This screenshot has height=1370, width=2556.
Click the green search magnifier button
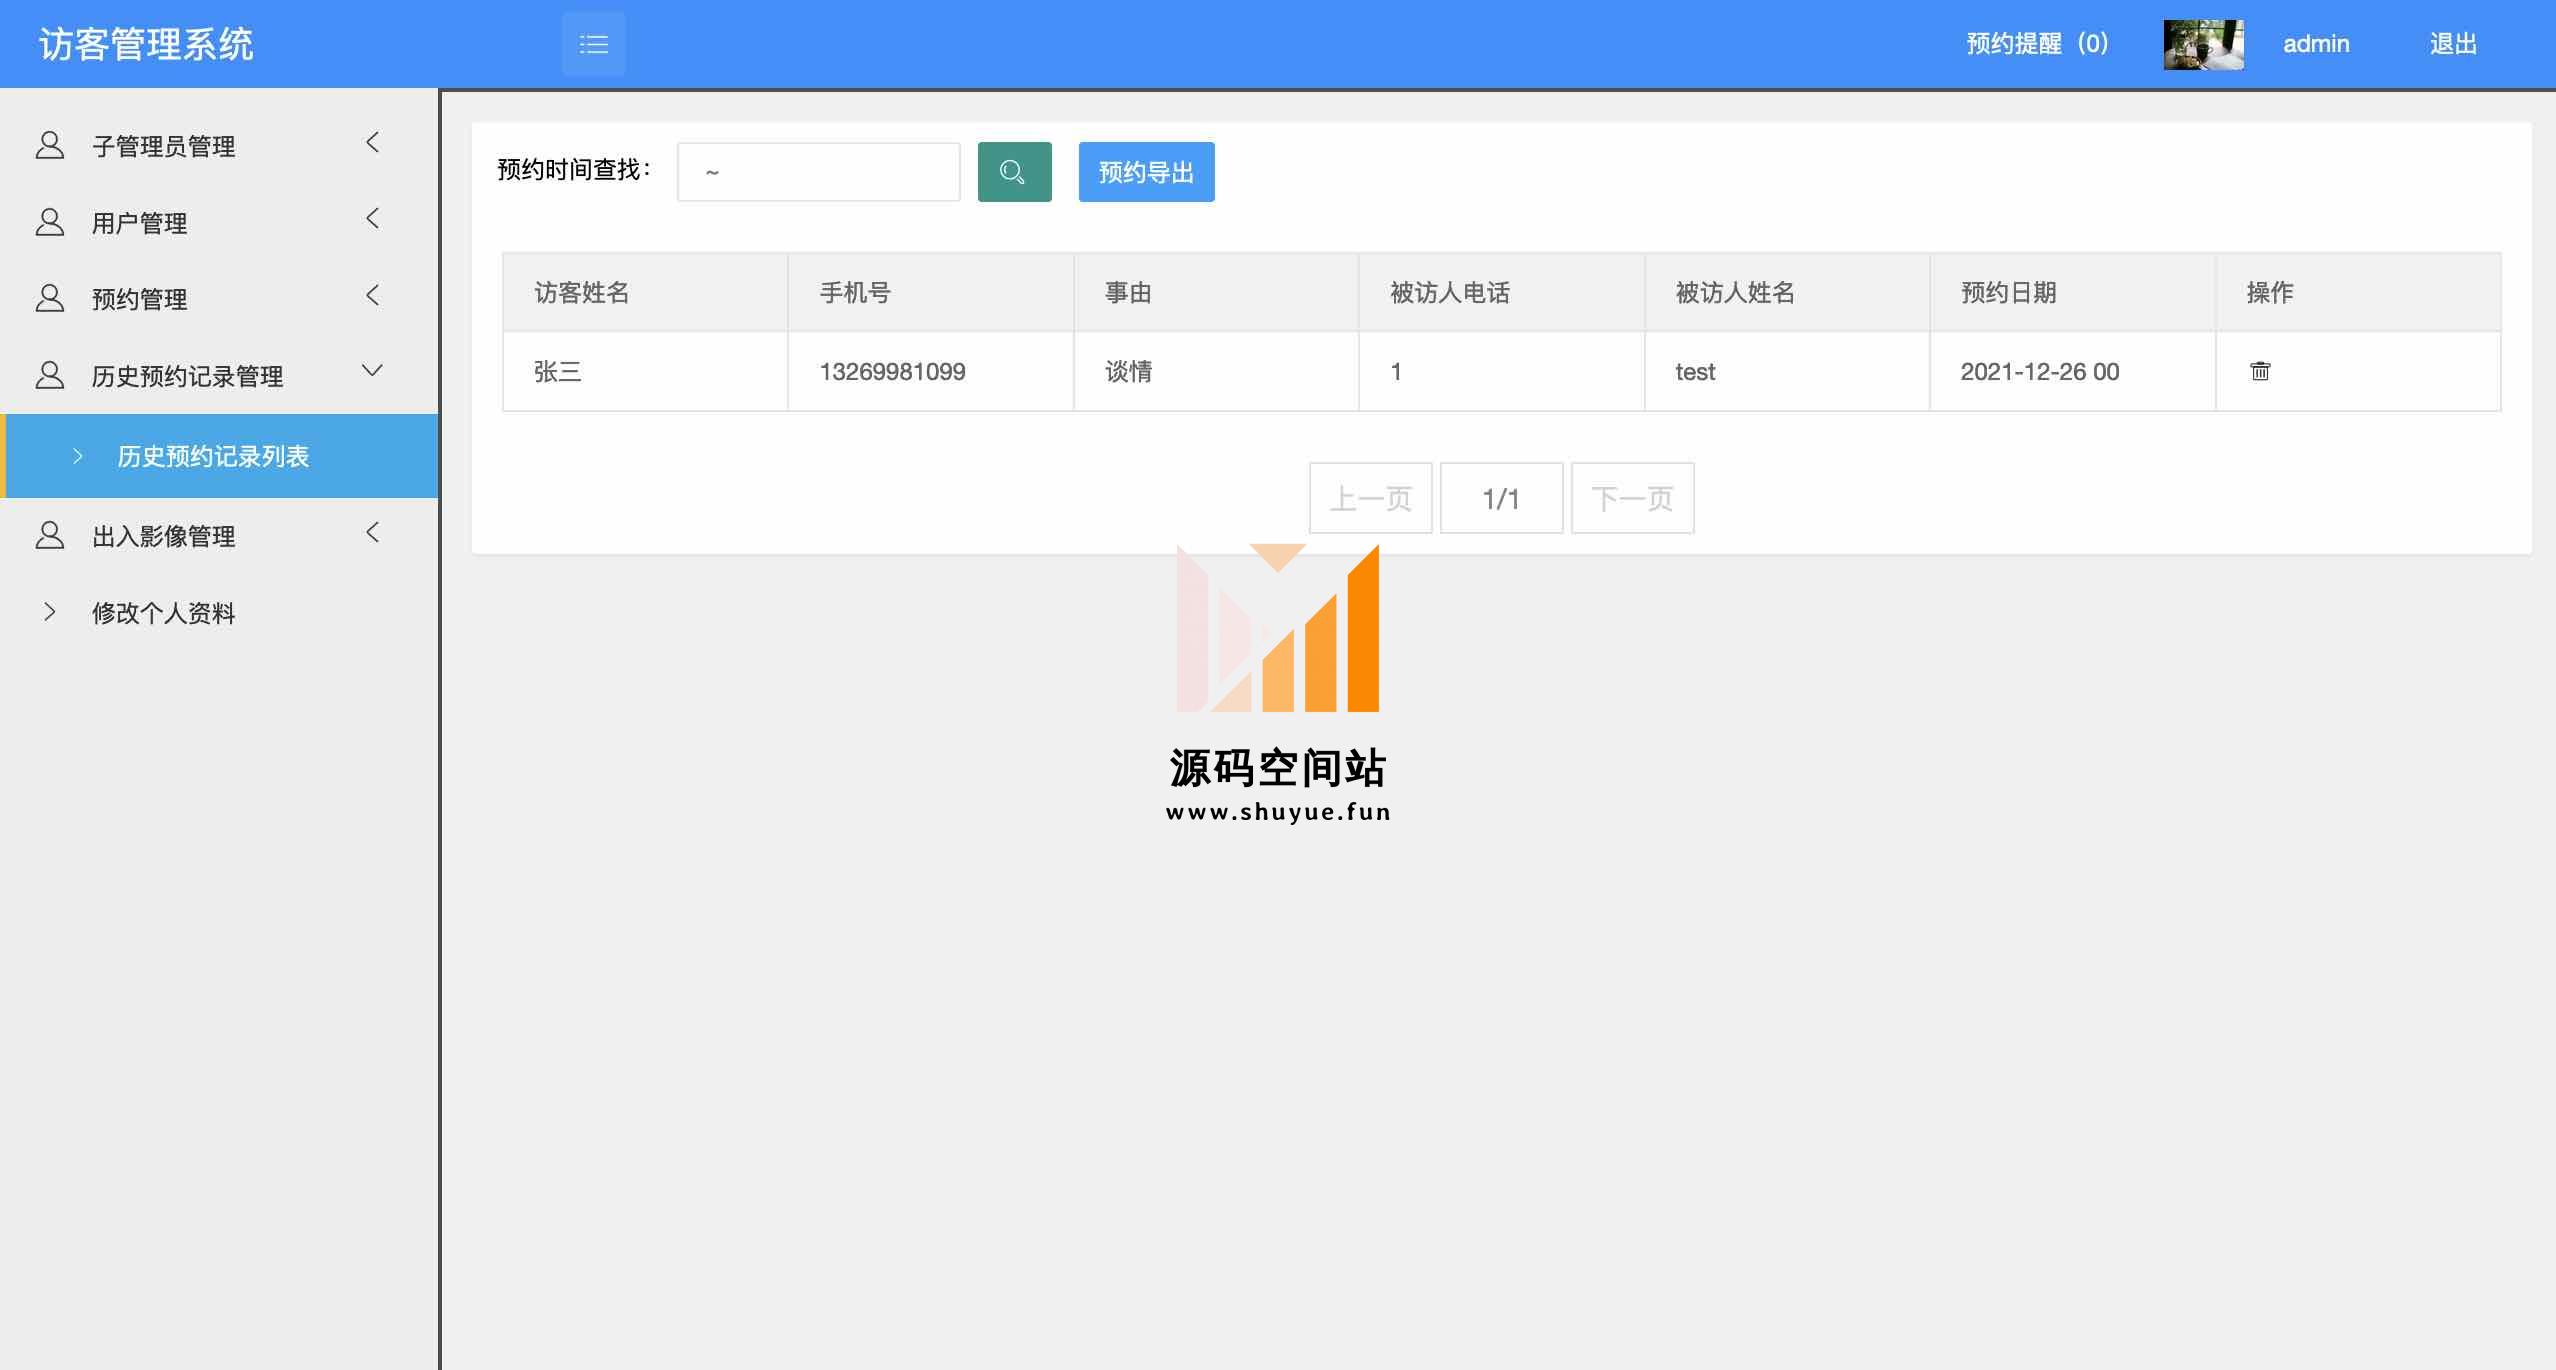pyautogui.click(x=1014, y=172)
